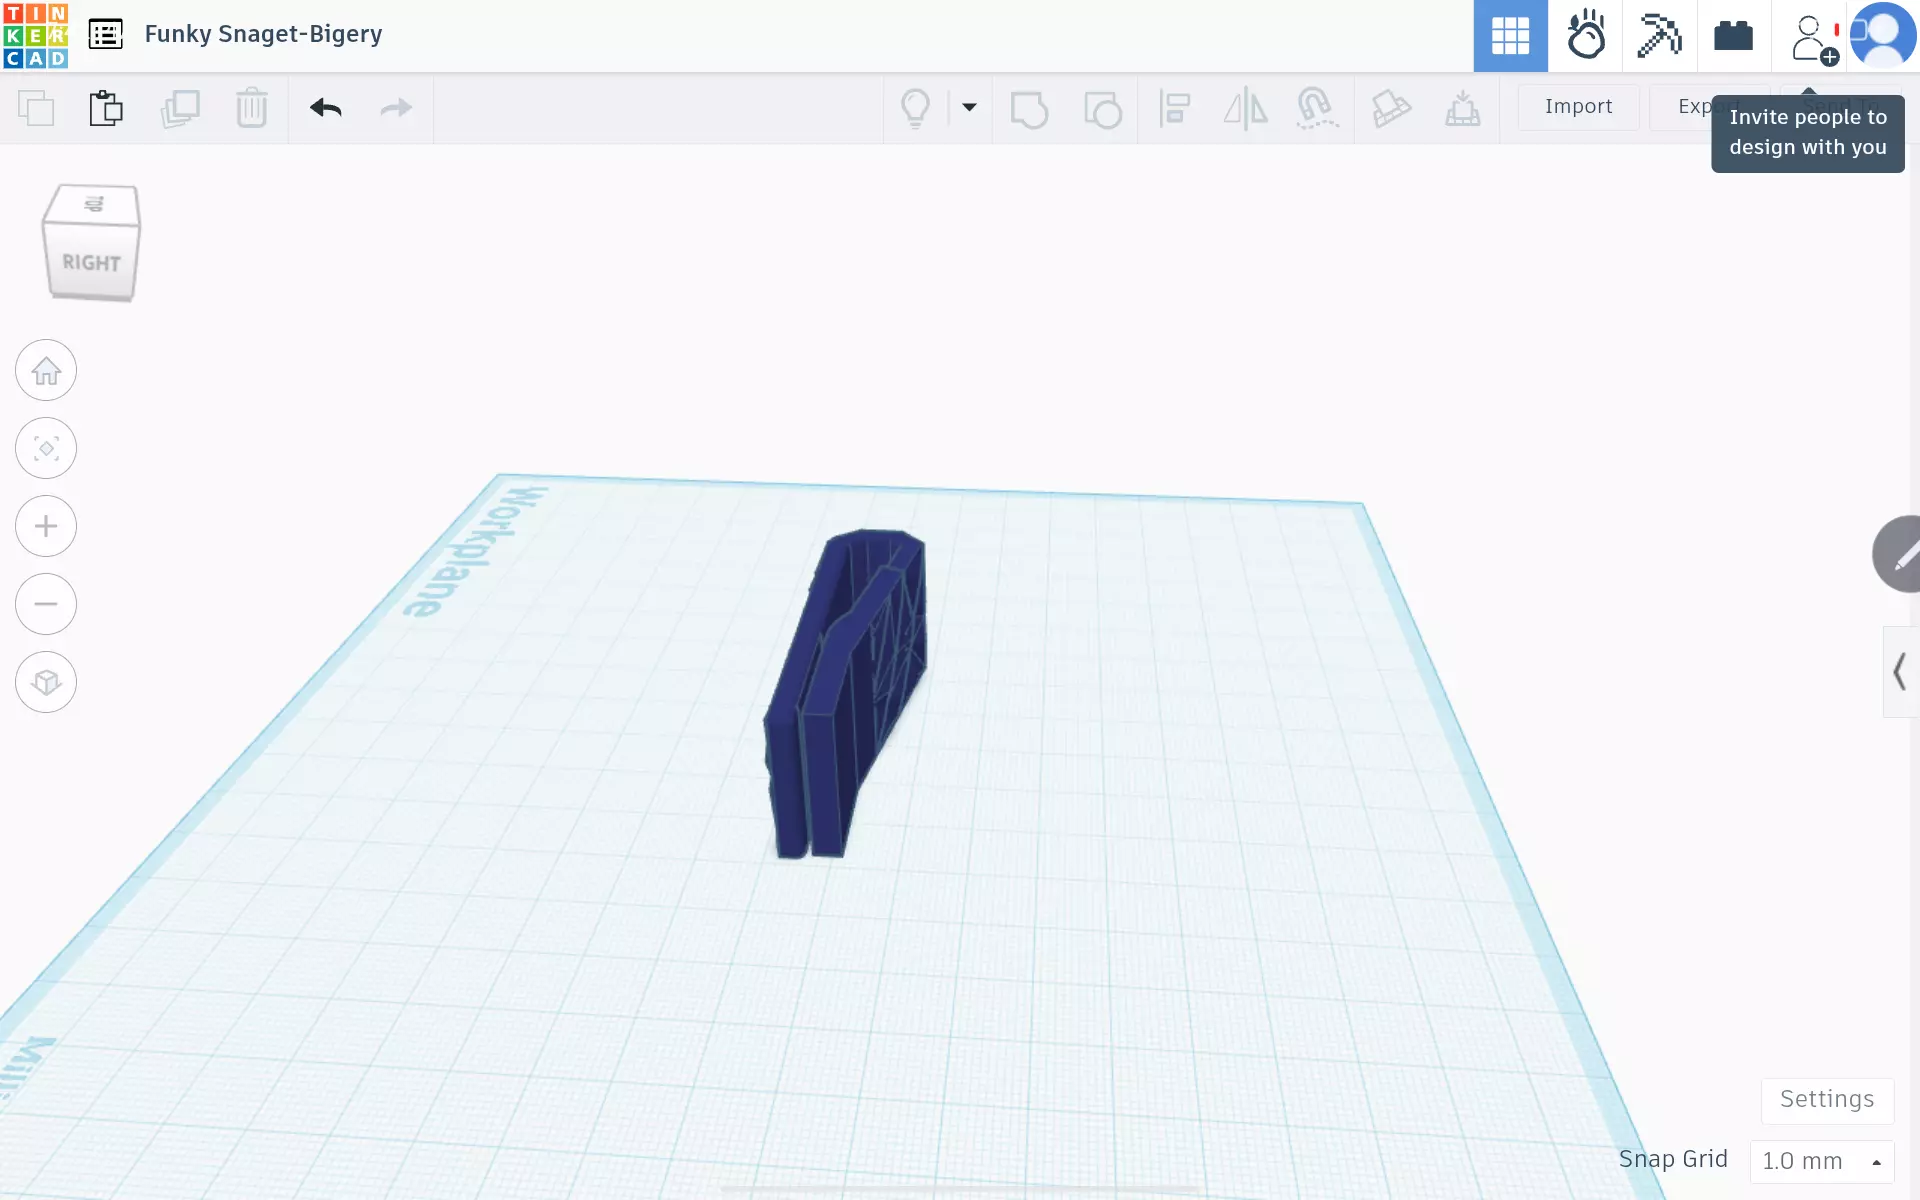Undo the last action

tap(326, 108)
